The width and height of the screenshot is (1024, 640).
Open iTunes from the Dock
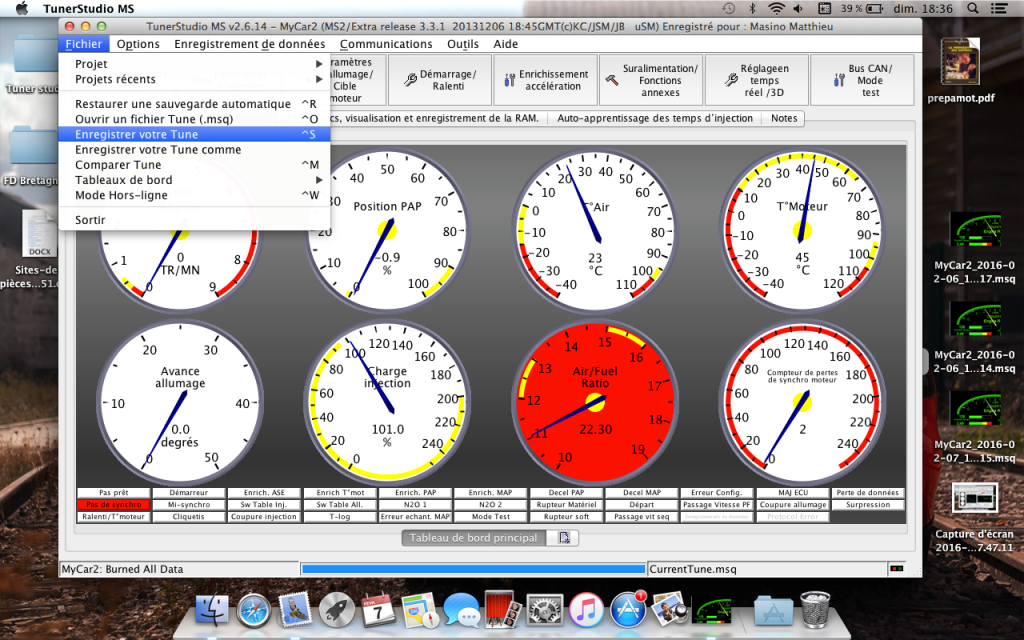(586, 610)
